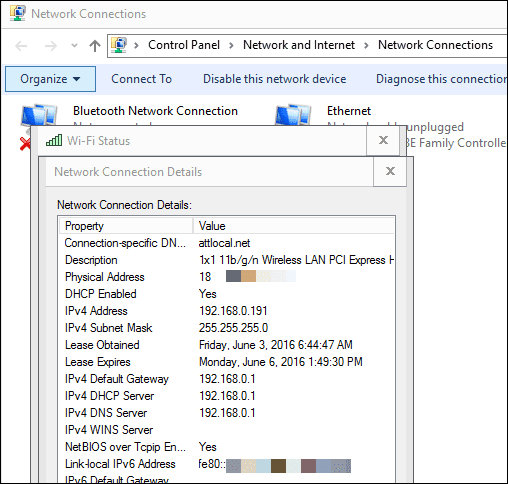Click the Property column header

[x=126, y=226]
